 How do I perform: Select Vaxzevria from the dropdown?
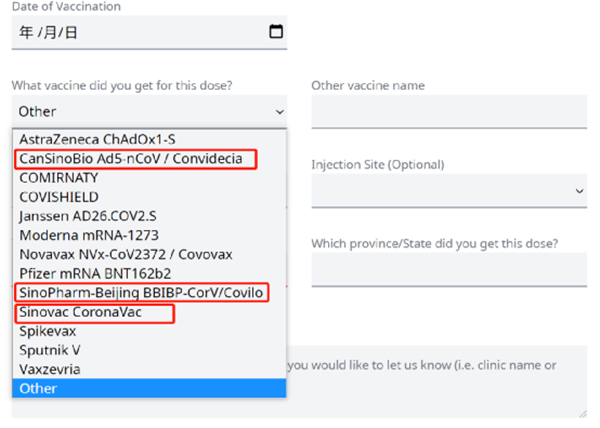coord(149,369)
